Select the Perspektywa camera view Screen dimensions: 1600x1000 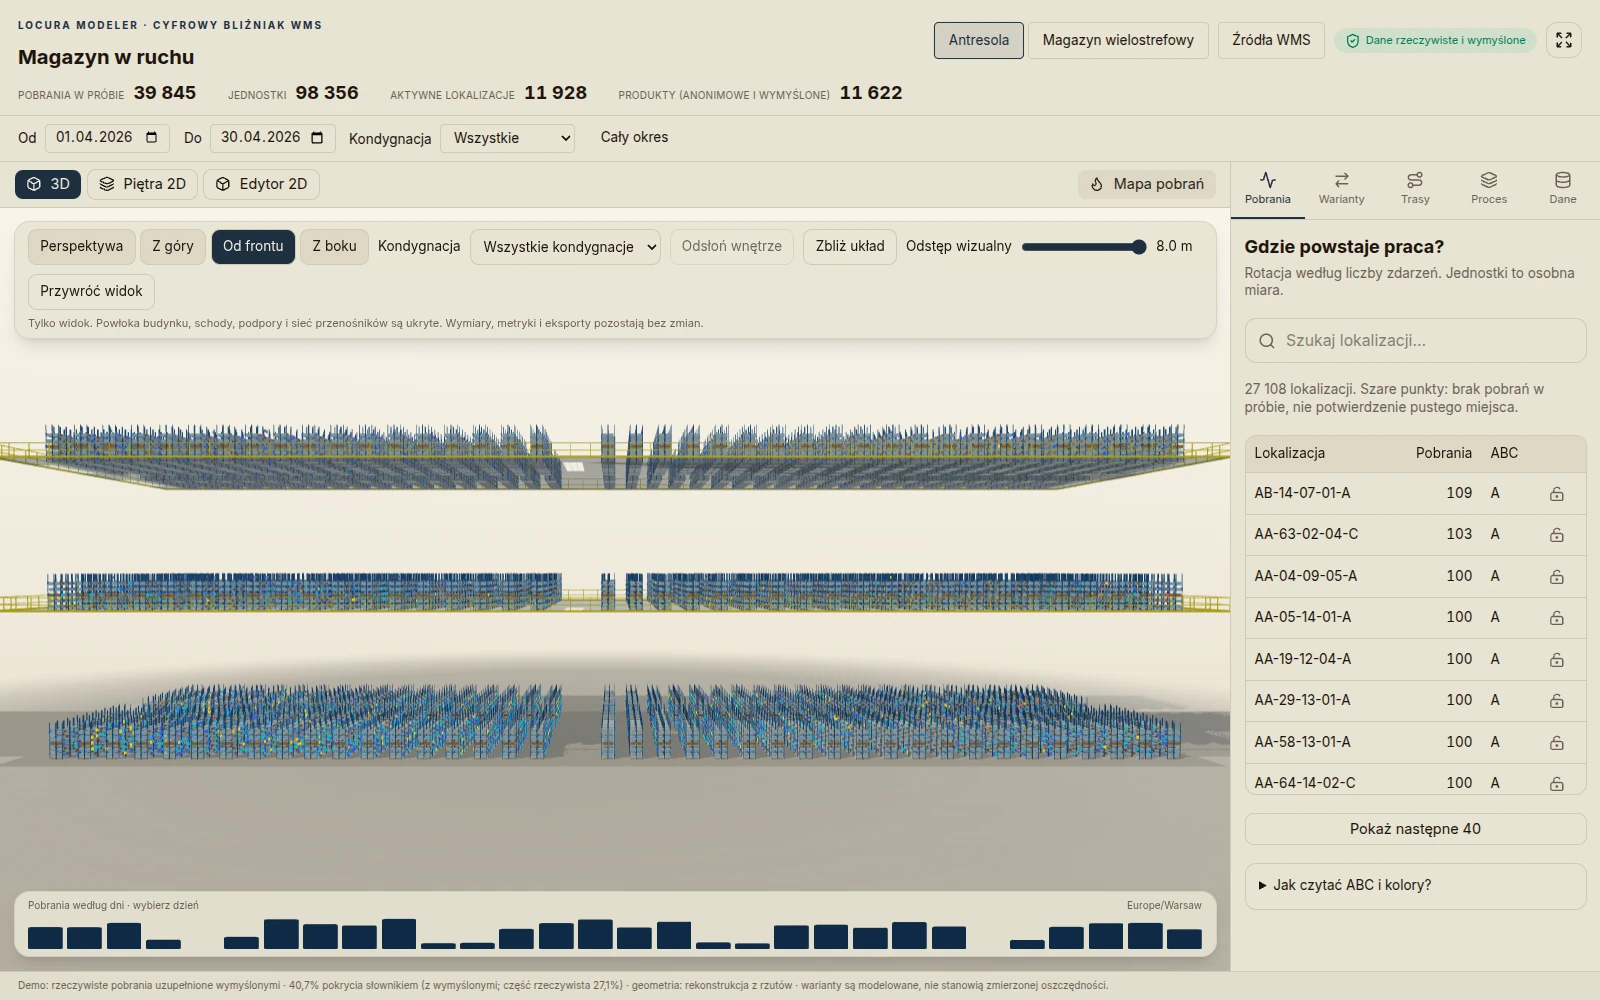coord(81,246)
